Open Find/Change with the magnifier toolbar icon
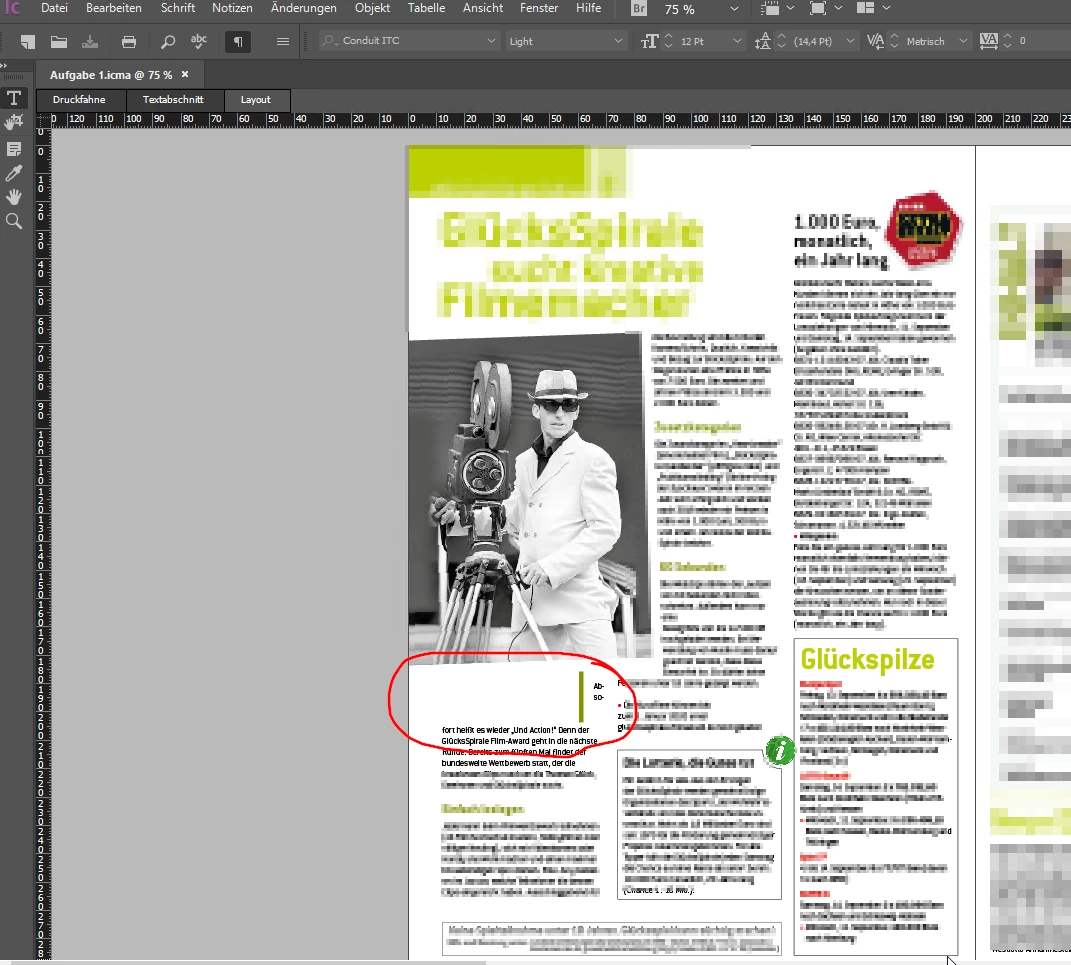 (167, 42)
